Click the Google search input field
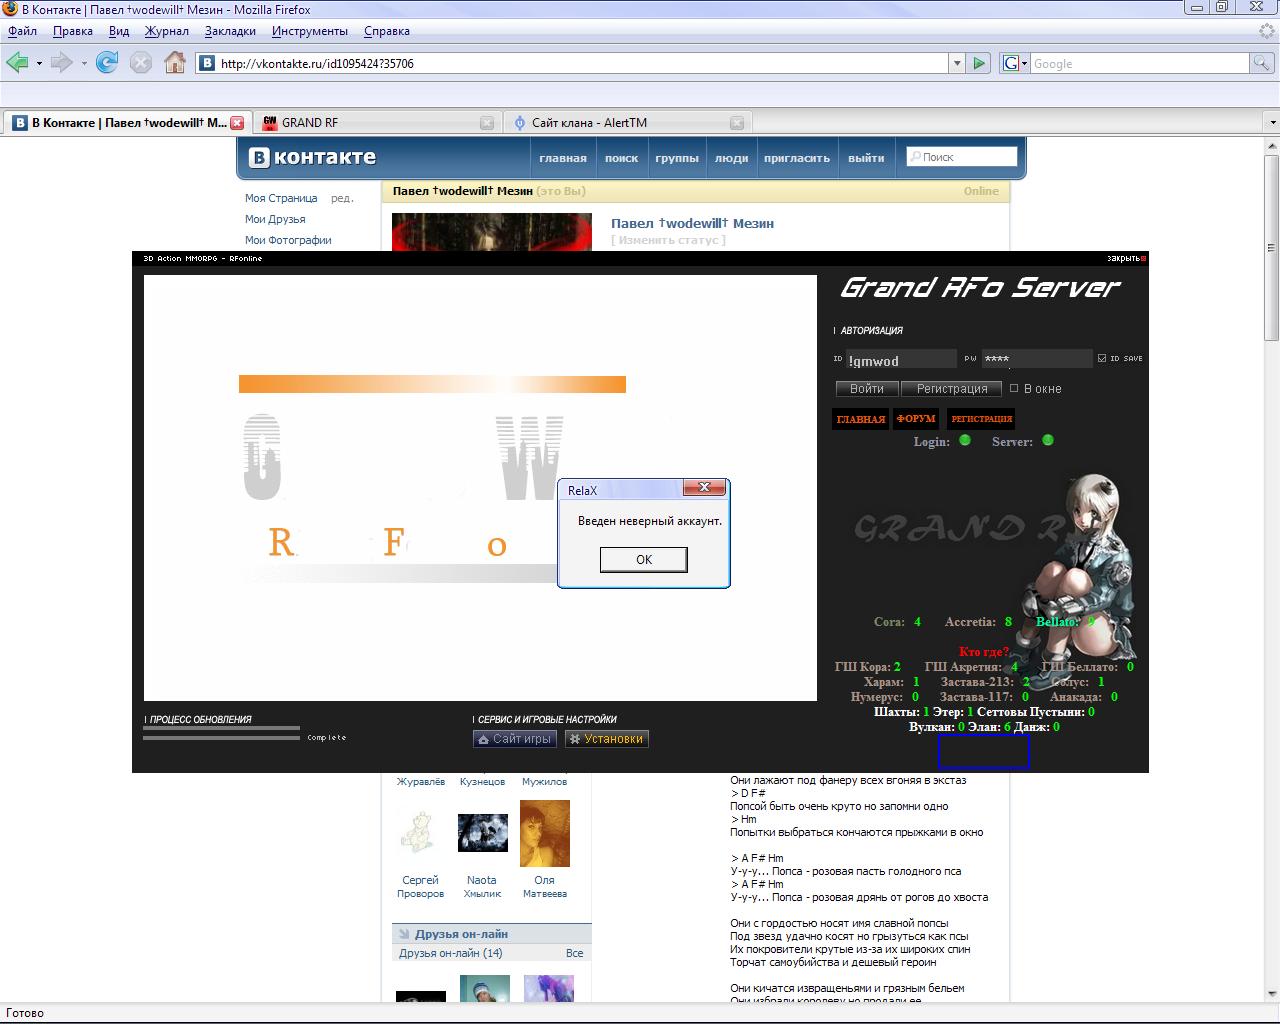 [x=1139, y=63]
